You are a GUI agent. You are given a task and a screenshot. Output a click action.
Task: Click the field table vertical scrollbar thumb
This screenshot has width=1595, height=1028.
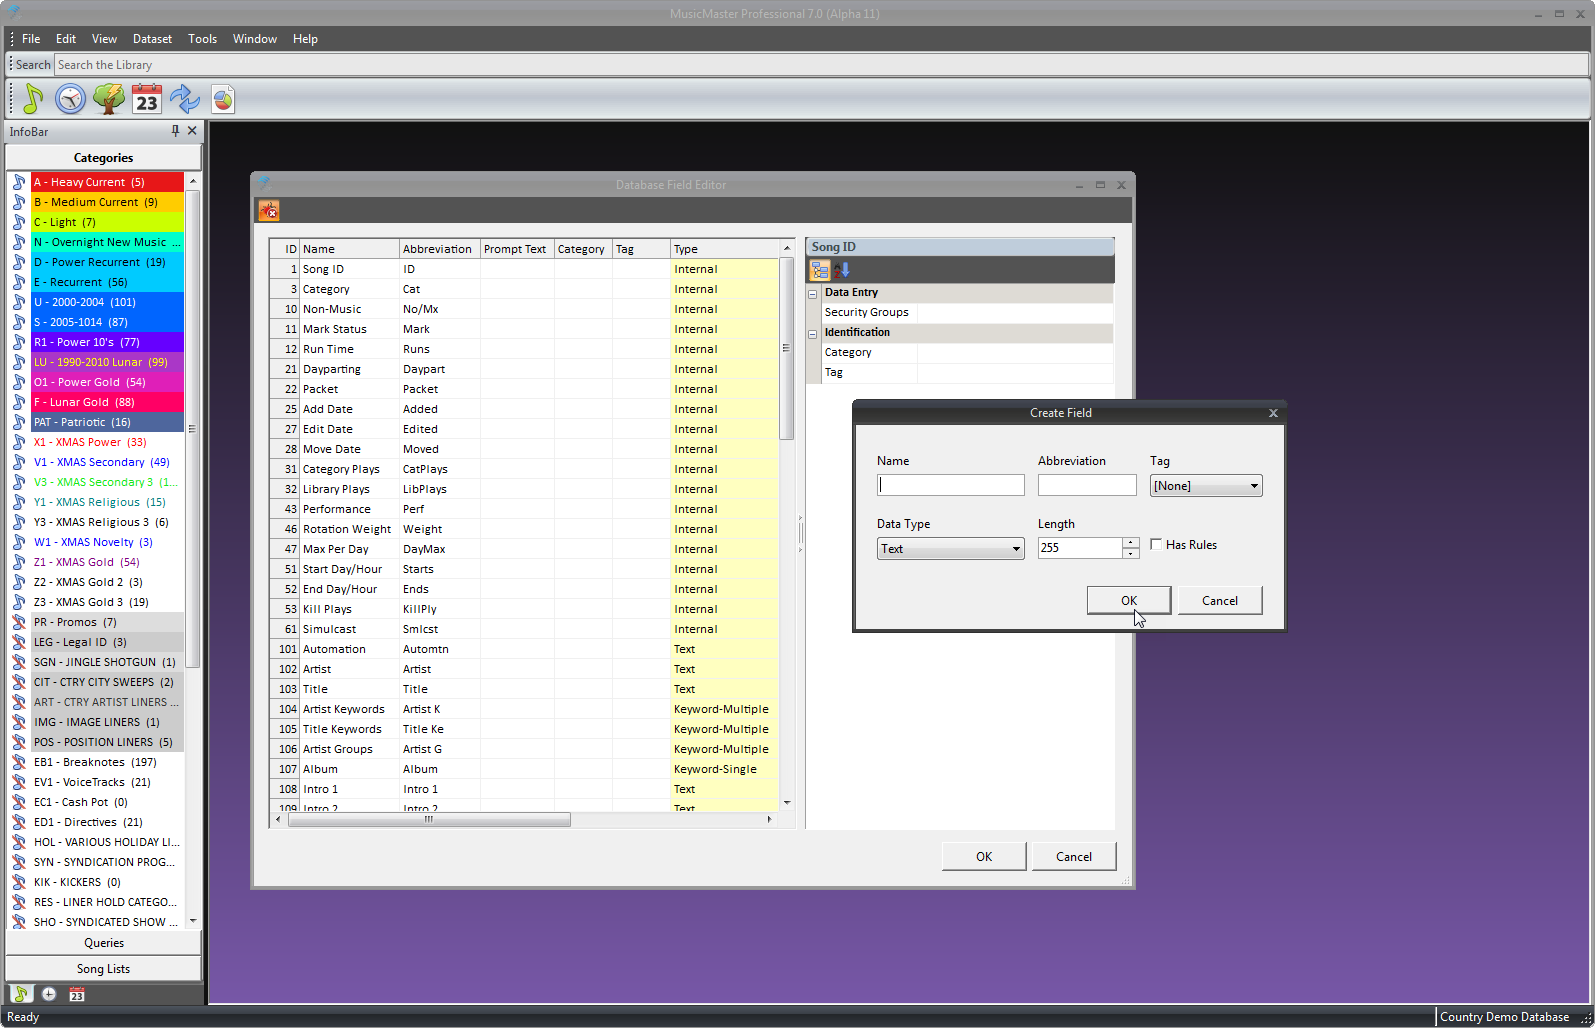786,349
